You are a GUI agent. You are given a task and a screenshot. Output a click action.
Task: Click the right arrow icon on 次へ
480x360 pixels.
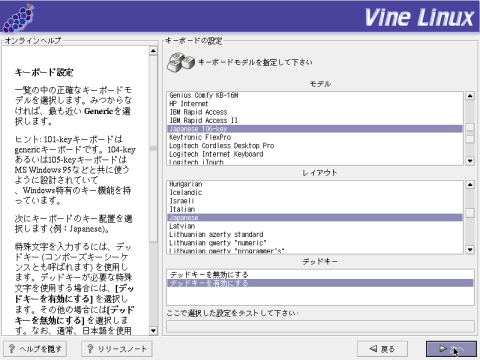443,349
